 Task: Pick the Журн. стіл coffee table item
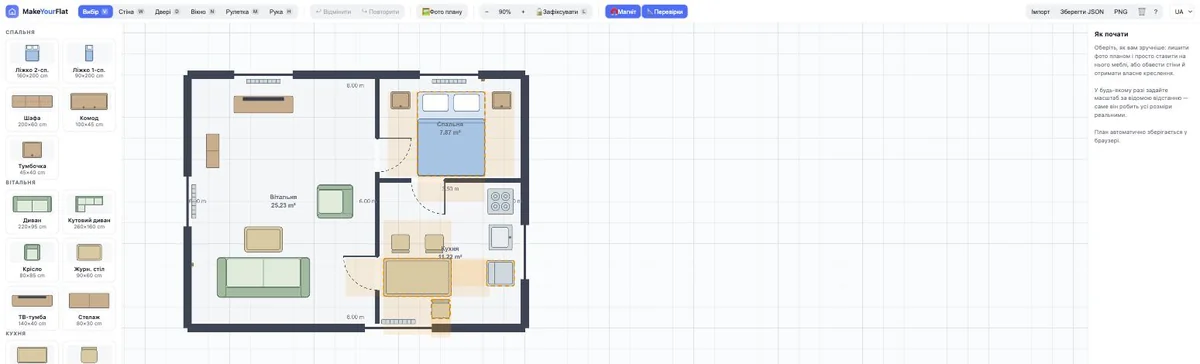tap(89, 260)
